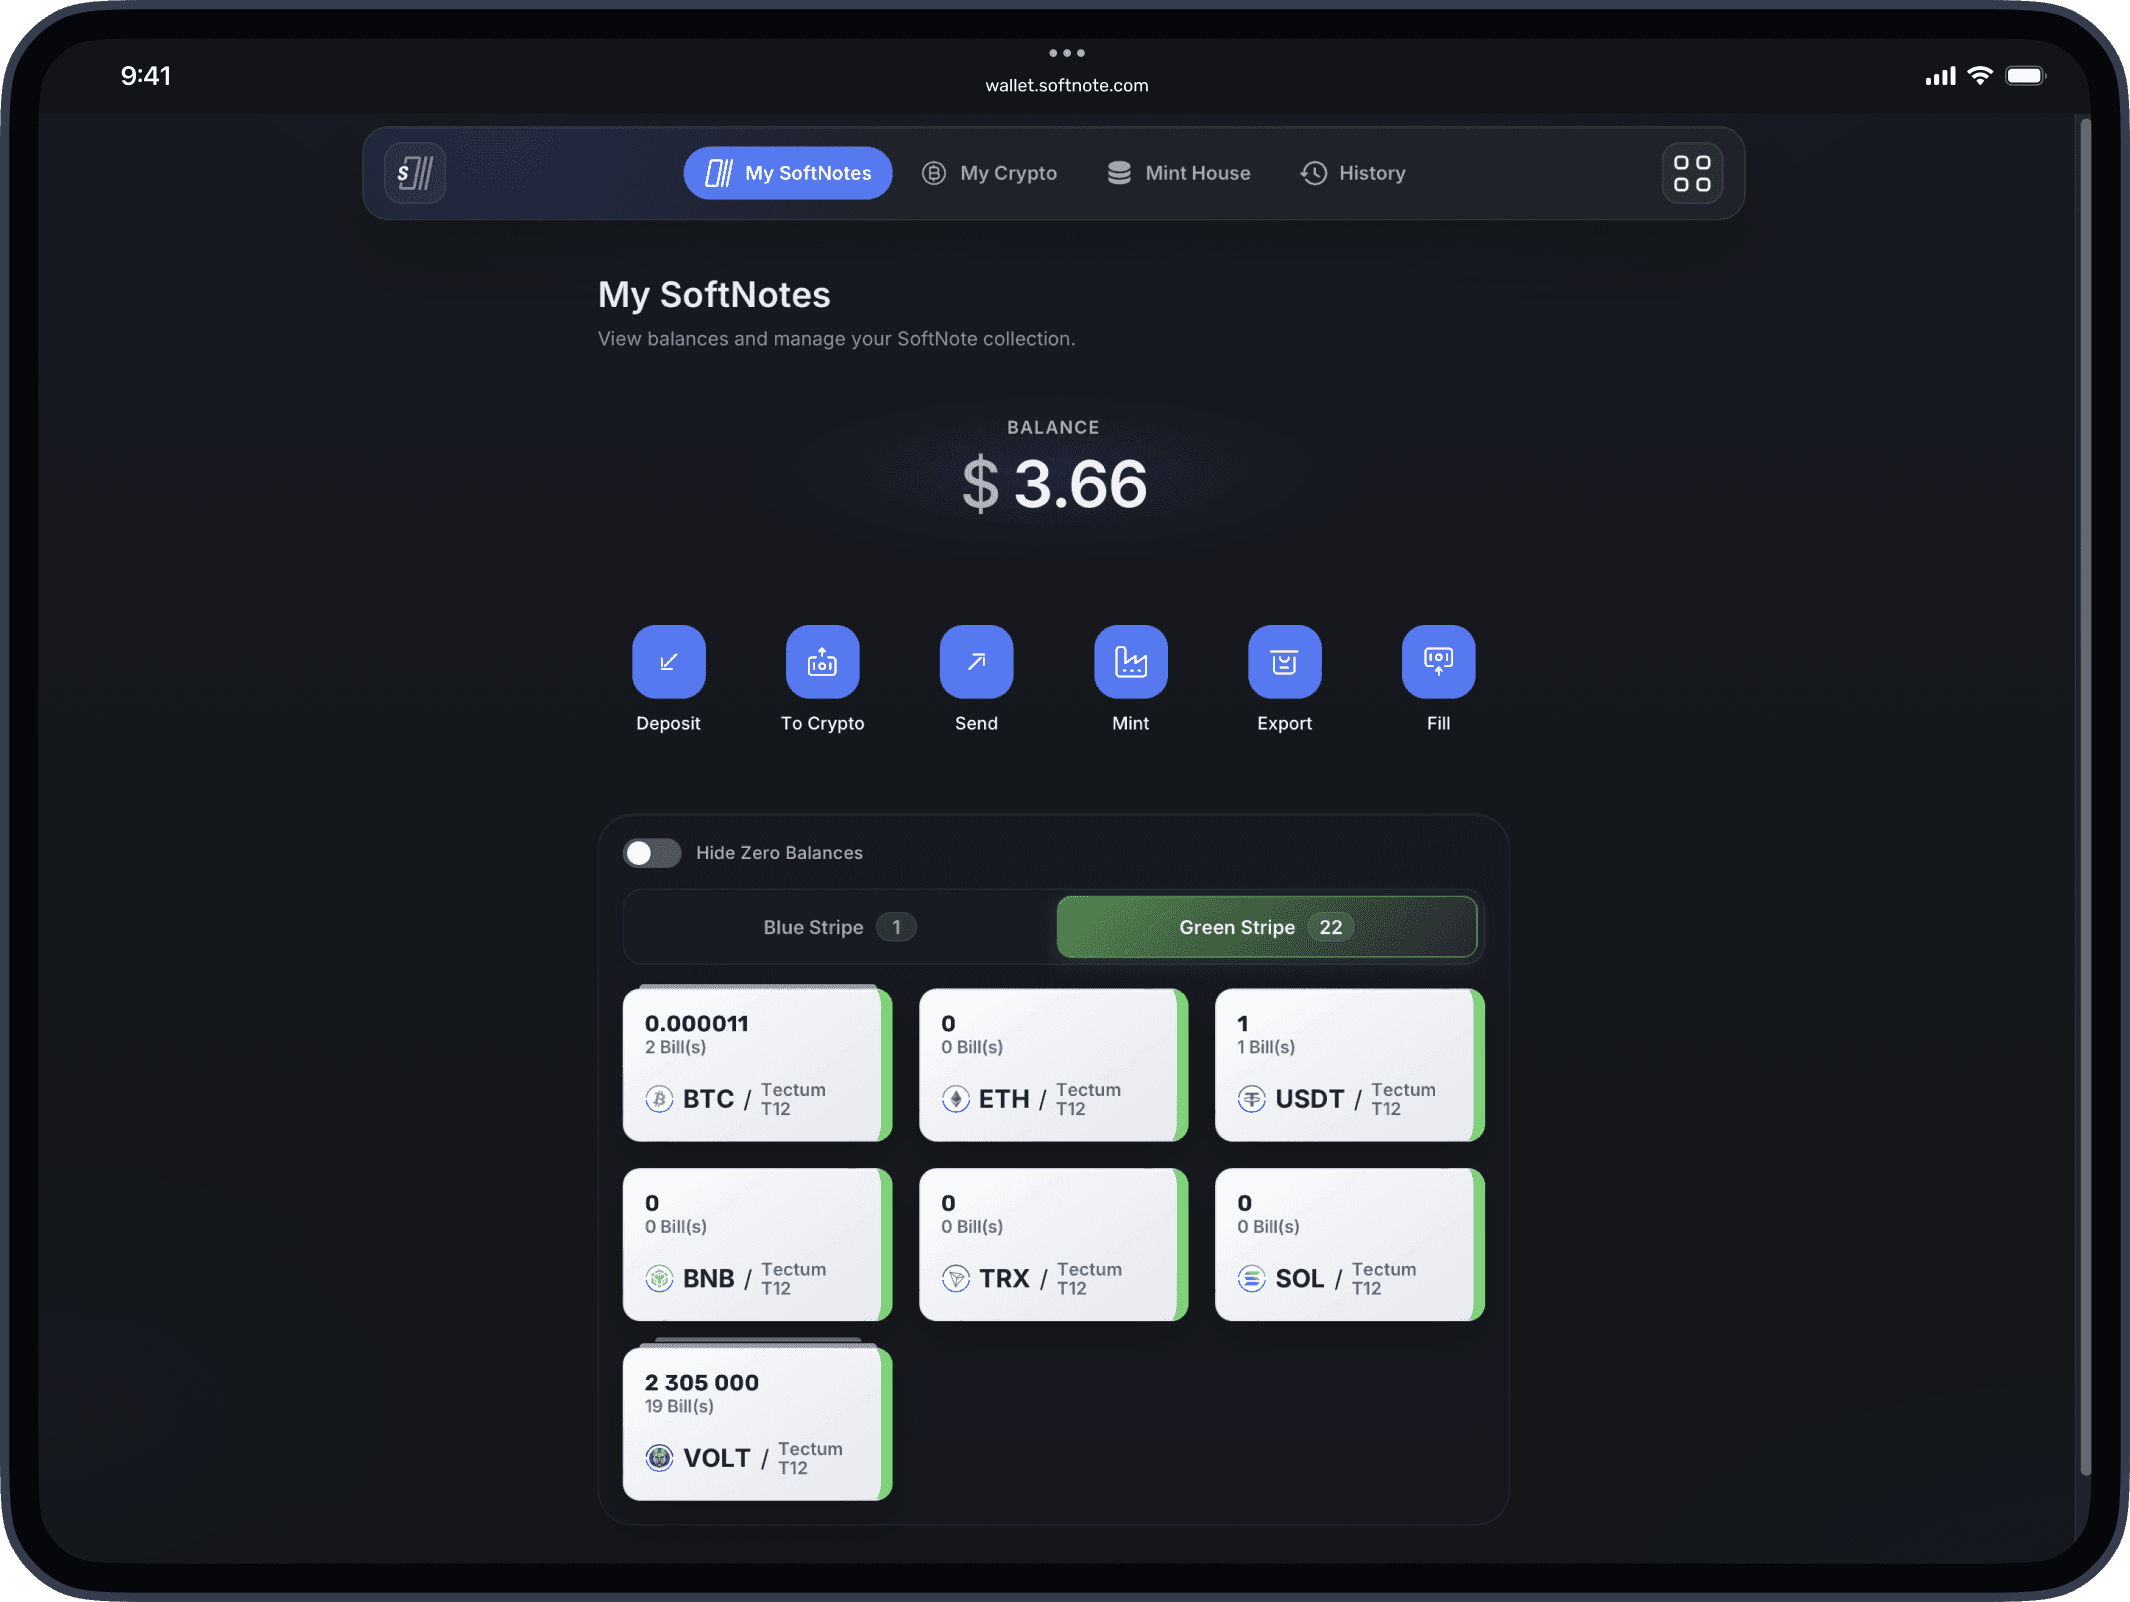The width and height of the screenshot is (2130, 1602).
Task: Open the VOLT 2 305 000 card
Action: click(x=757, y=1424)
